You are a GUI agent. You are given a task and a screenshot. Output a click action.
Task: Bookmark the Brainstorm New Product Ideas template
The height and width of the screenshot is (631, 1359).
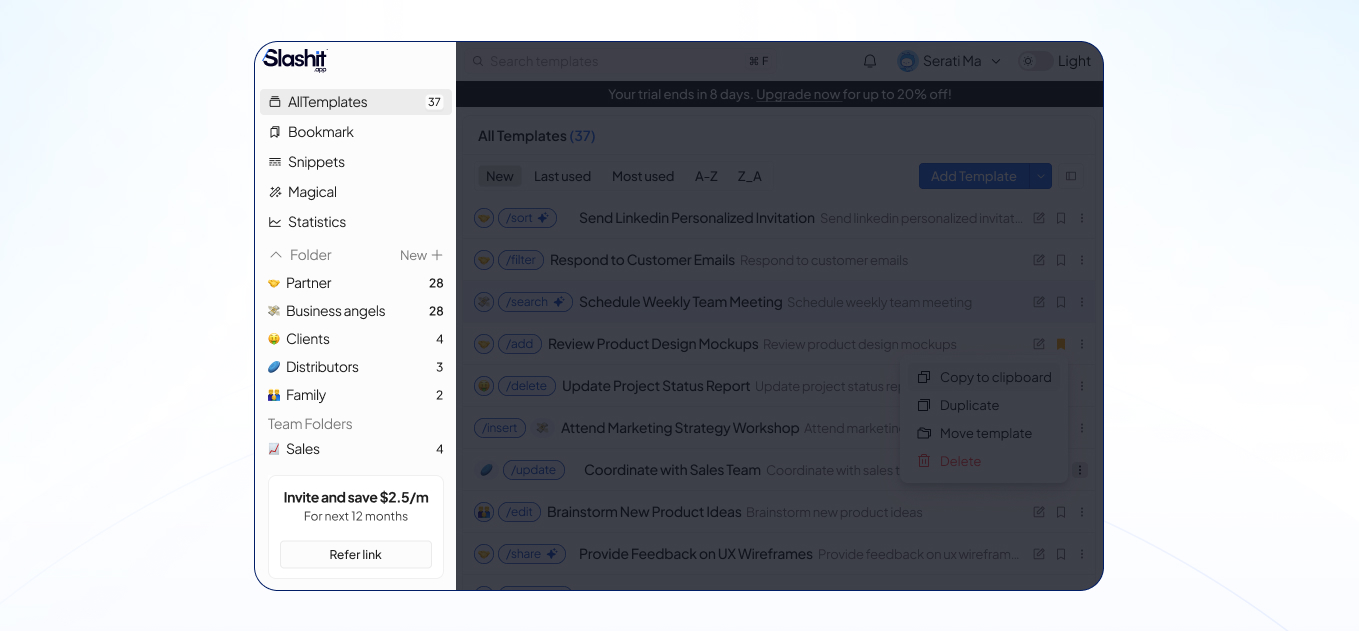[1061, 512]
